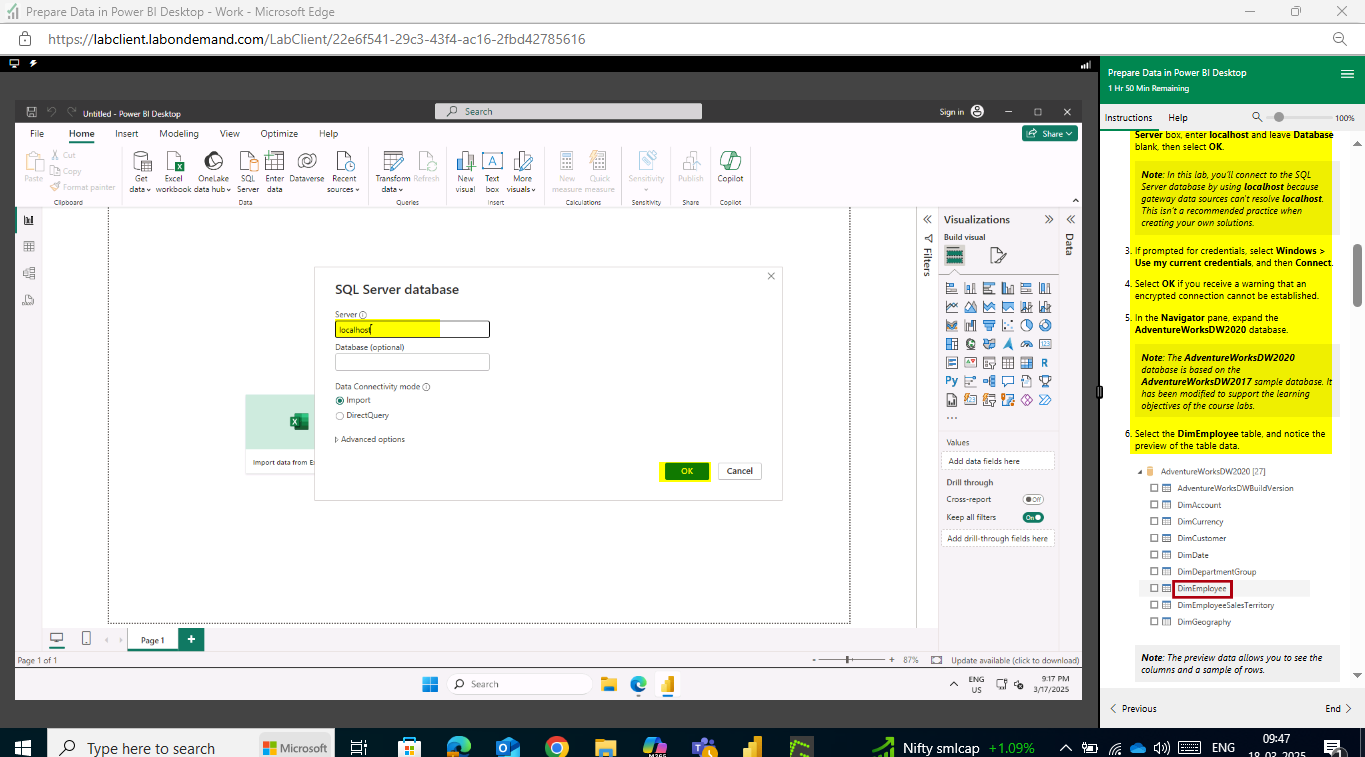Viewport: 1365px width, 757px height.
Task: Click the Refresh queries icon
Action: [x=427, y=161]
